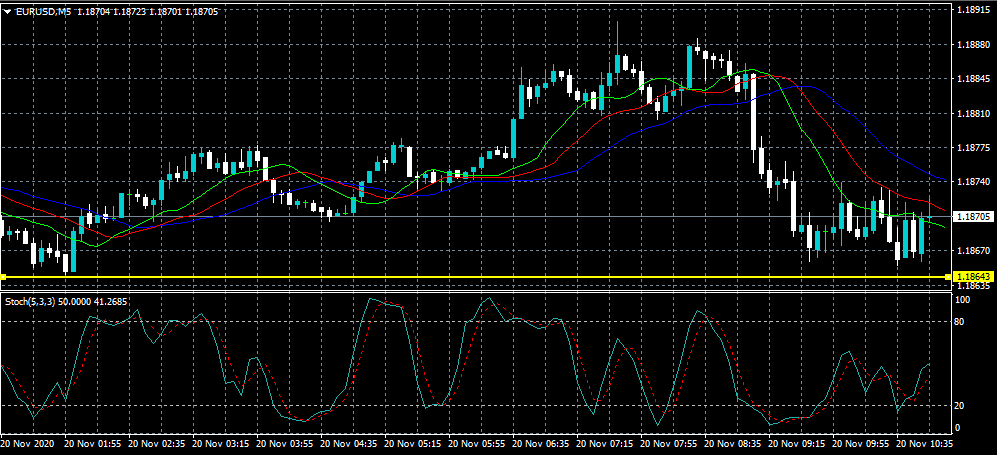Click price scale value 1.18845
Screen dimensions: 997x455
pos(975,79)
